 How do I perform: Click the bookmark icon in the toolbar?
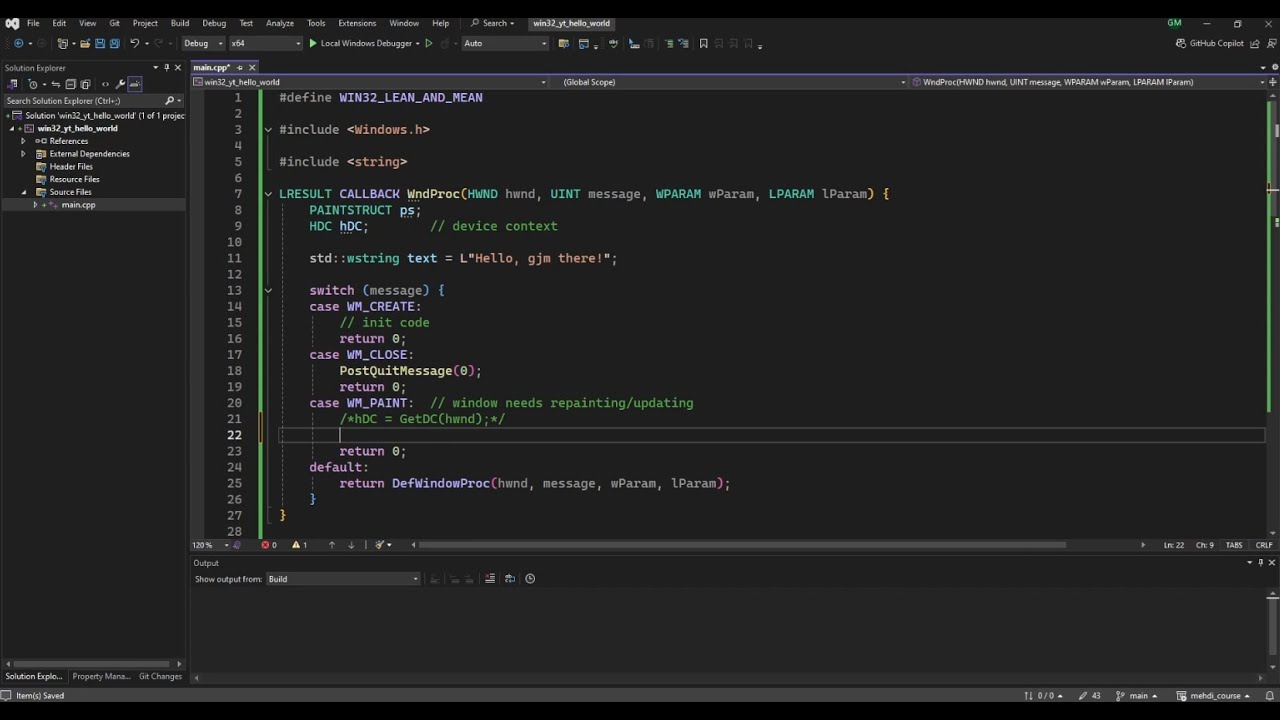[704, 43]
